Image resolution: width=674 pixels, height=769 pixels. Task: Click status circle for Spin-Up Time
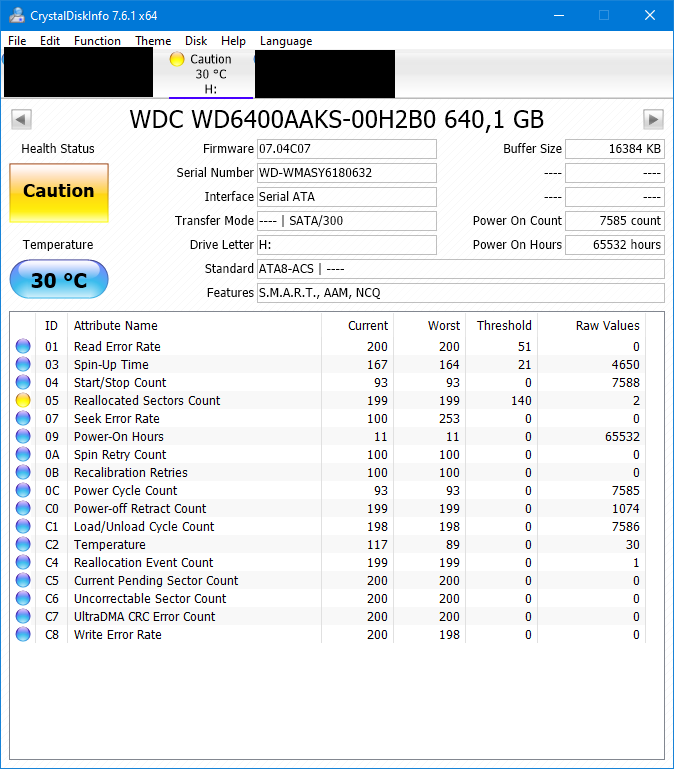[x=23, y=364]
